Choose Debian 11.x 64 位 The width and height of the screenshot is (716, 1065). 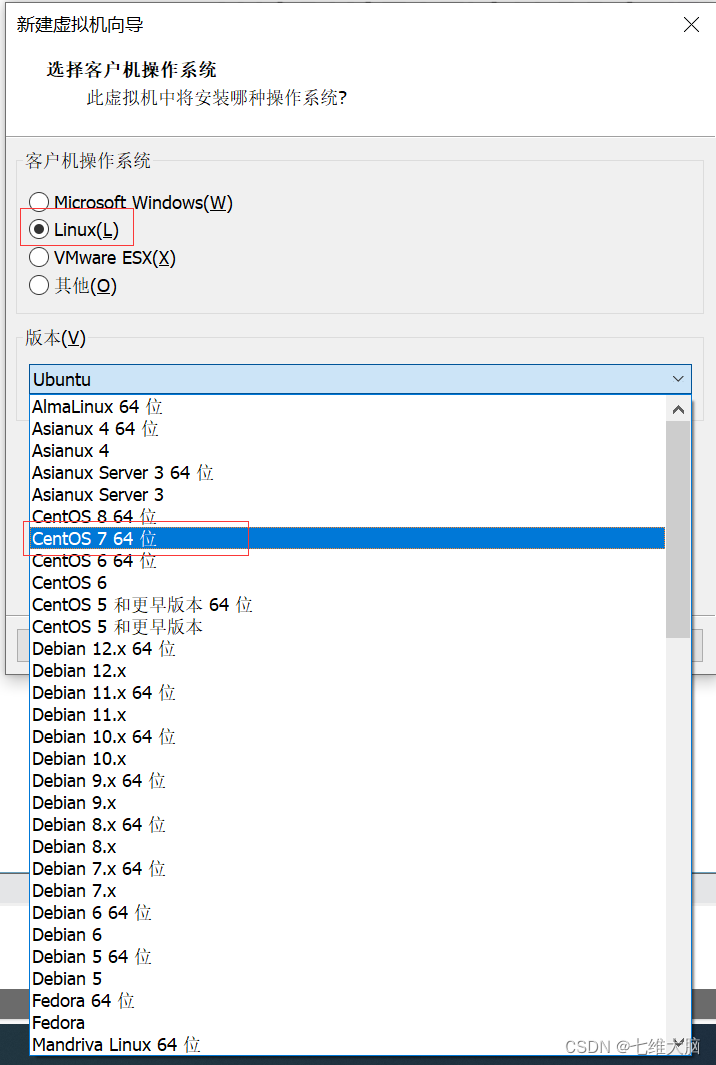[348, 693]
